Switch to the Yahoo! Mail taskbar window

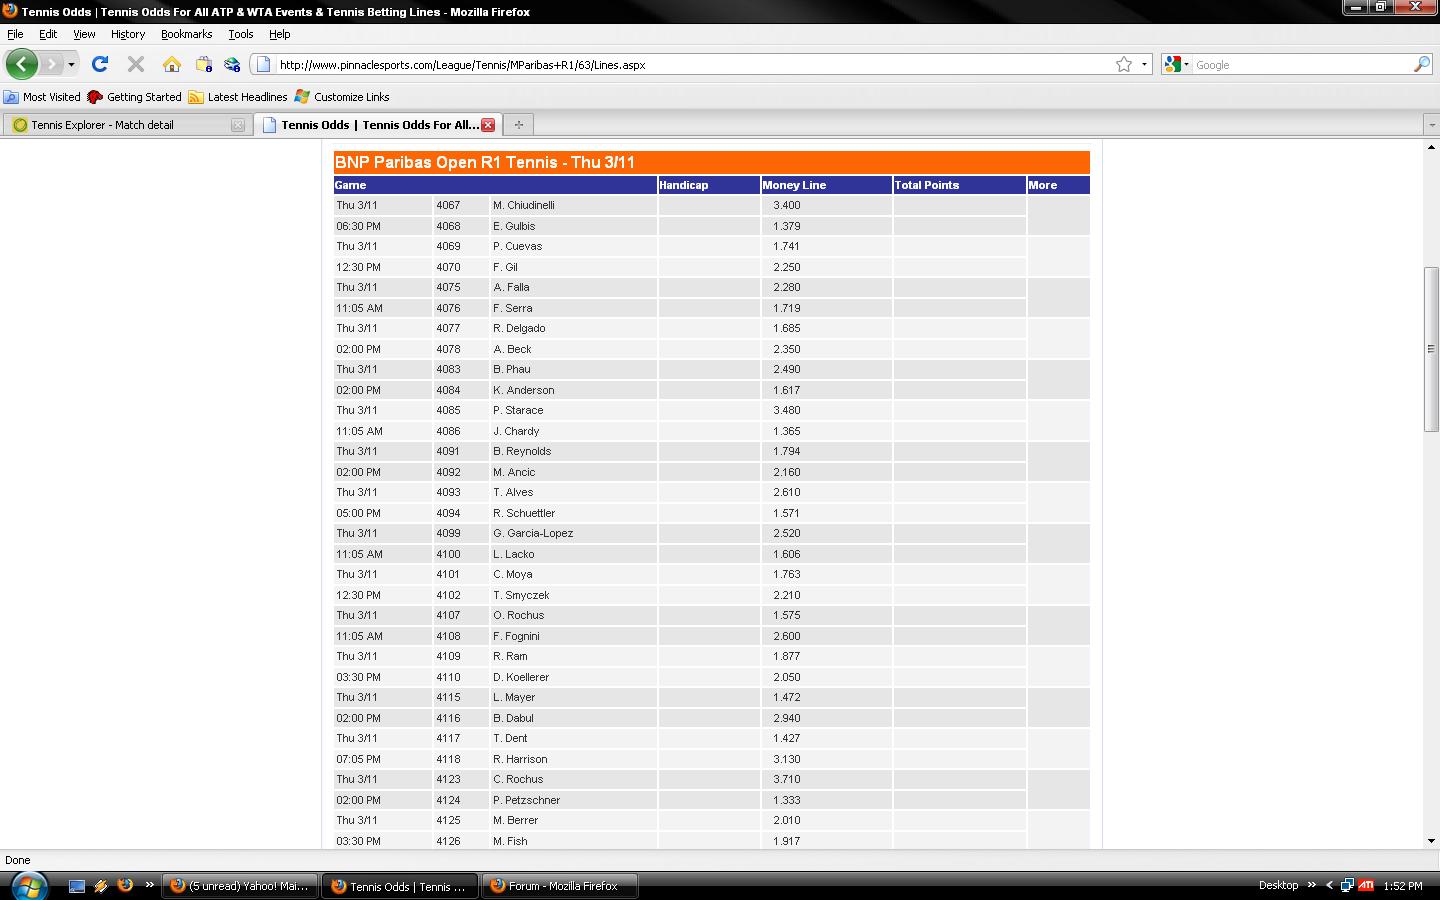pyautogui.click(x=239, y=886)
